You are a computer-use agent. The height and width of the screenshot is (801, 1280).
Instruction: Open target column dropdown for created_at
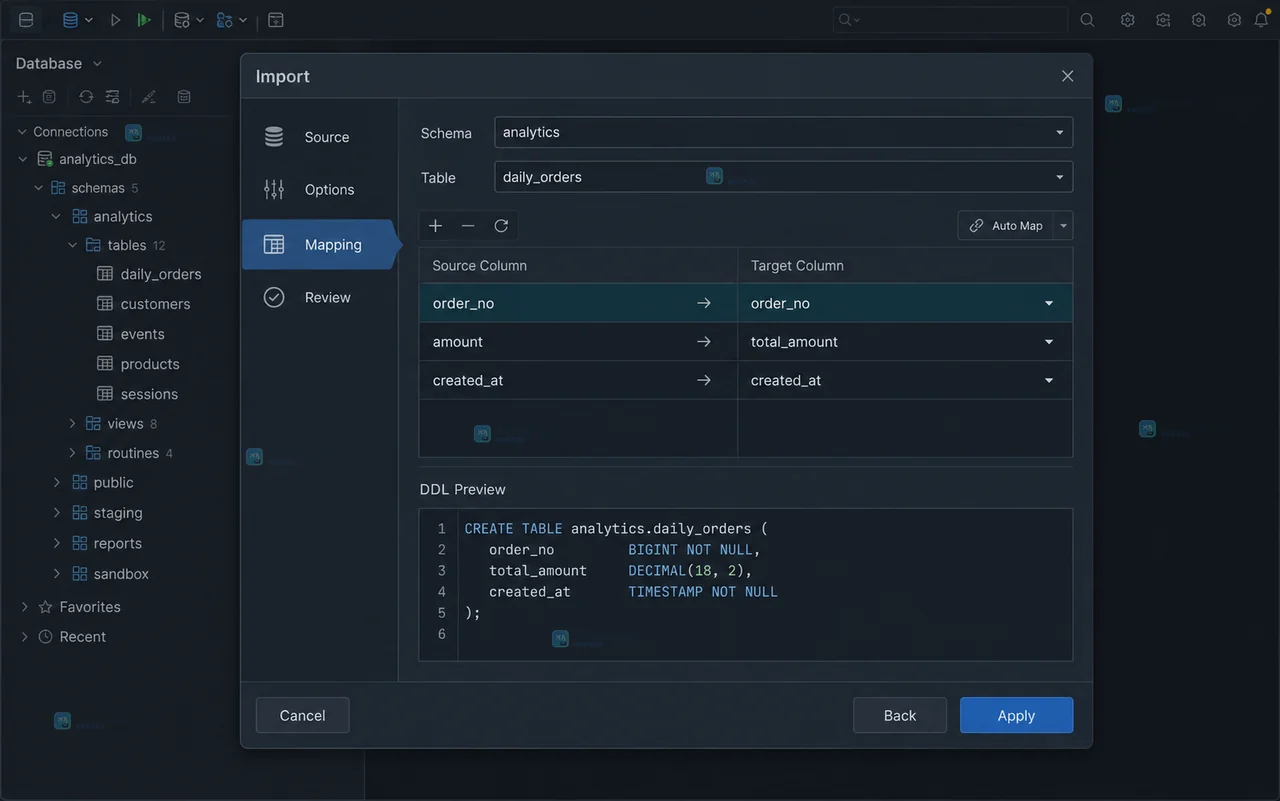1049,381
